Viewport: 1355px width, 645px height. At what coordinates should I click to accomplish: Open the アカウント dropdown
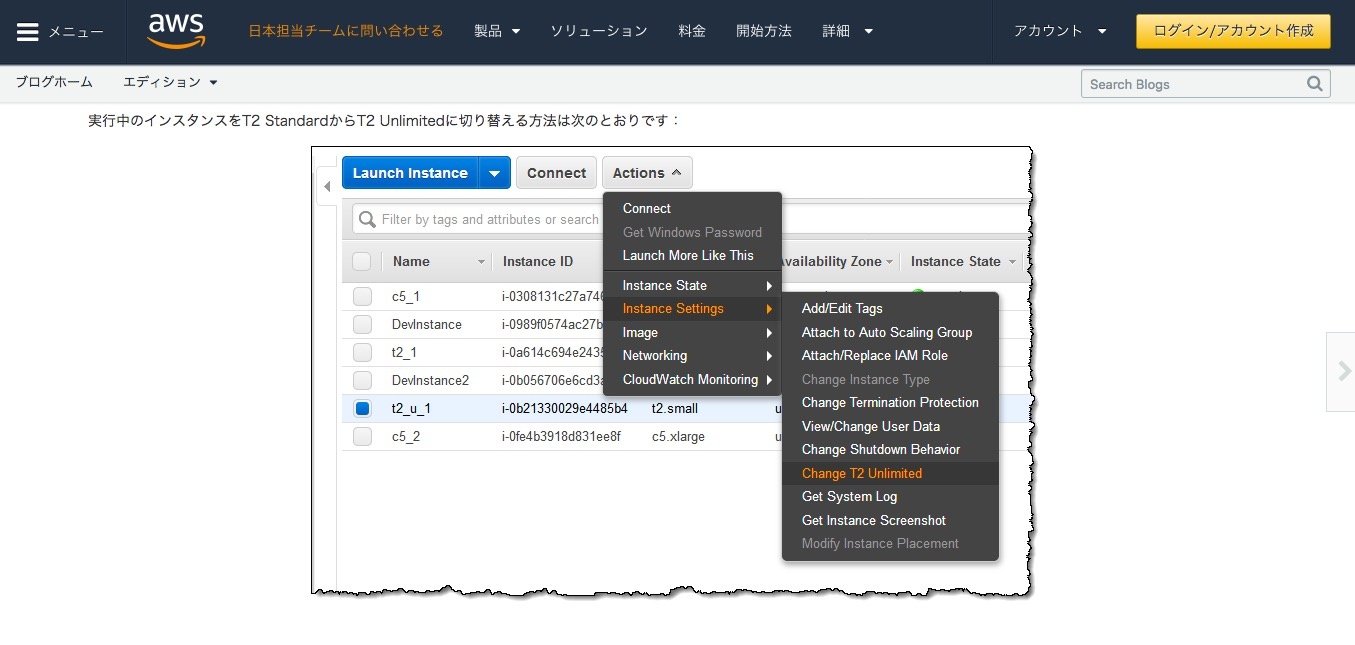coord(1060,31)
